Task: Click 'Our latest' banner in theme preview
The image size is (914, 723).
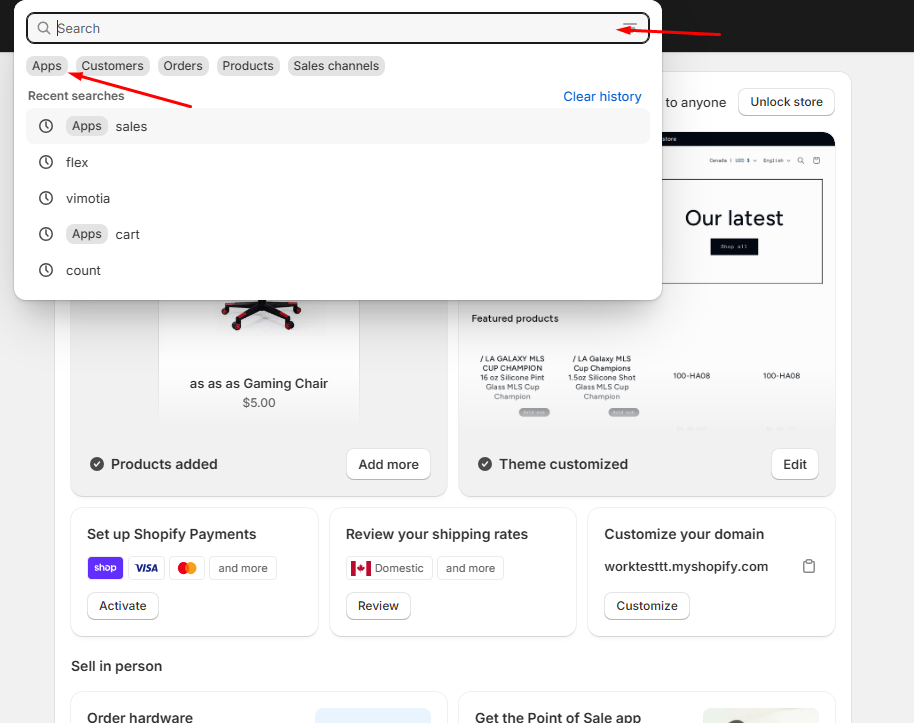Action: (x=734, y=218)
